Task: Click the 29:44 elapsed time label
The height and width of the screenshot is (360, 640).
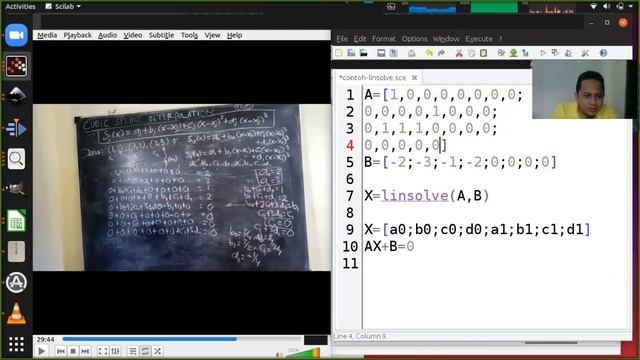Action: coord(45,339)
